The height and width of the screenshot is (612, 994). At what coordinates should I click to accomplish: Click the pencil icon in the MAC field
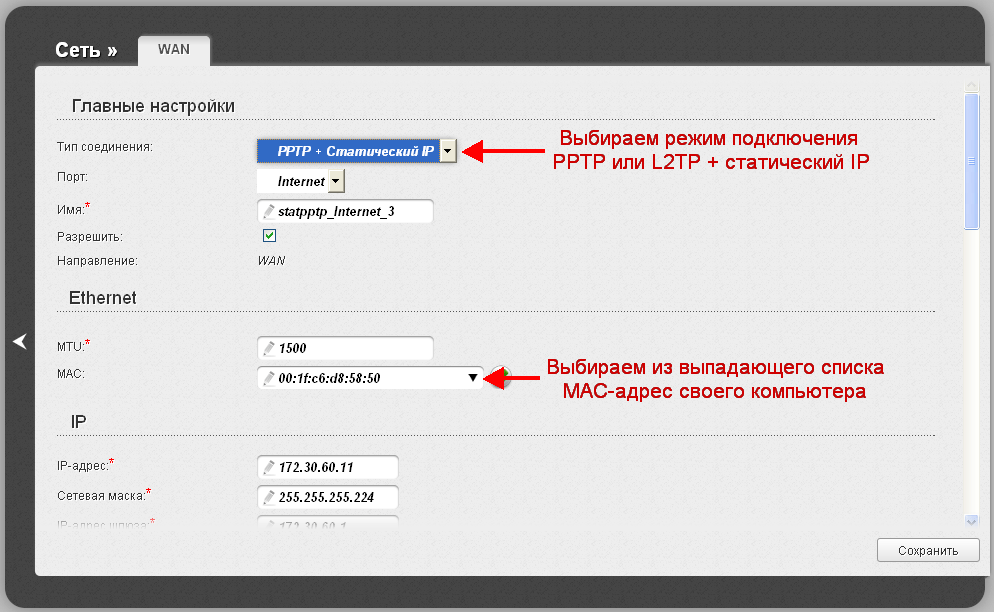(268, 378)
